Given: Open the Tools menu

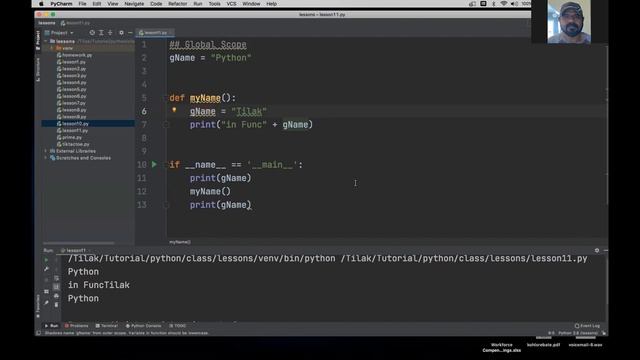Looking at the screenshot, I should click(x=214, y=4).
